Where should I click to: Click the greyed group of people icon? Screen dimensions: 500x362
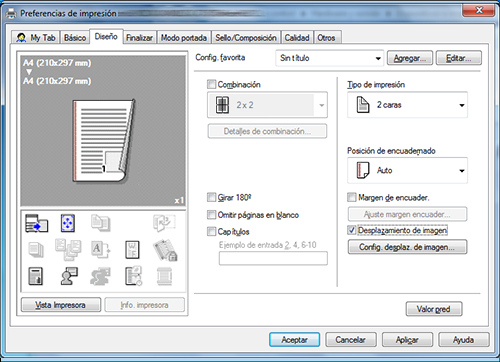(100, 276)
